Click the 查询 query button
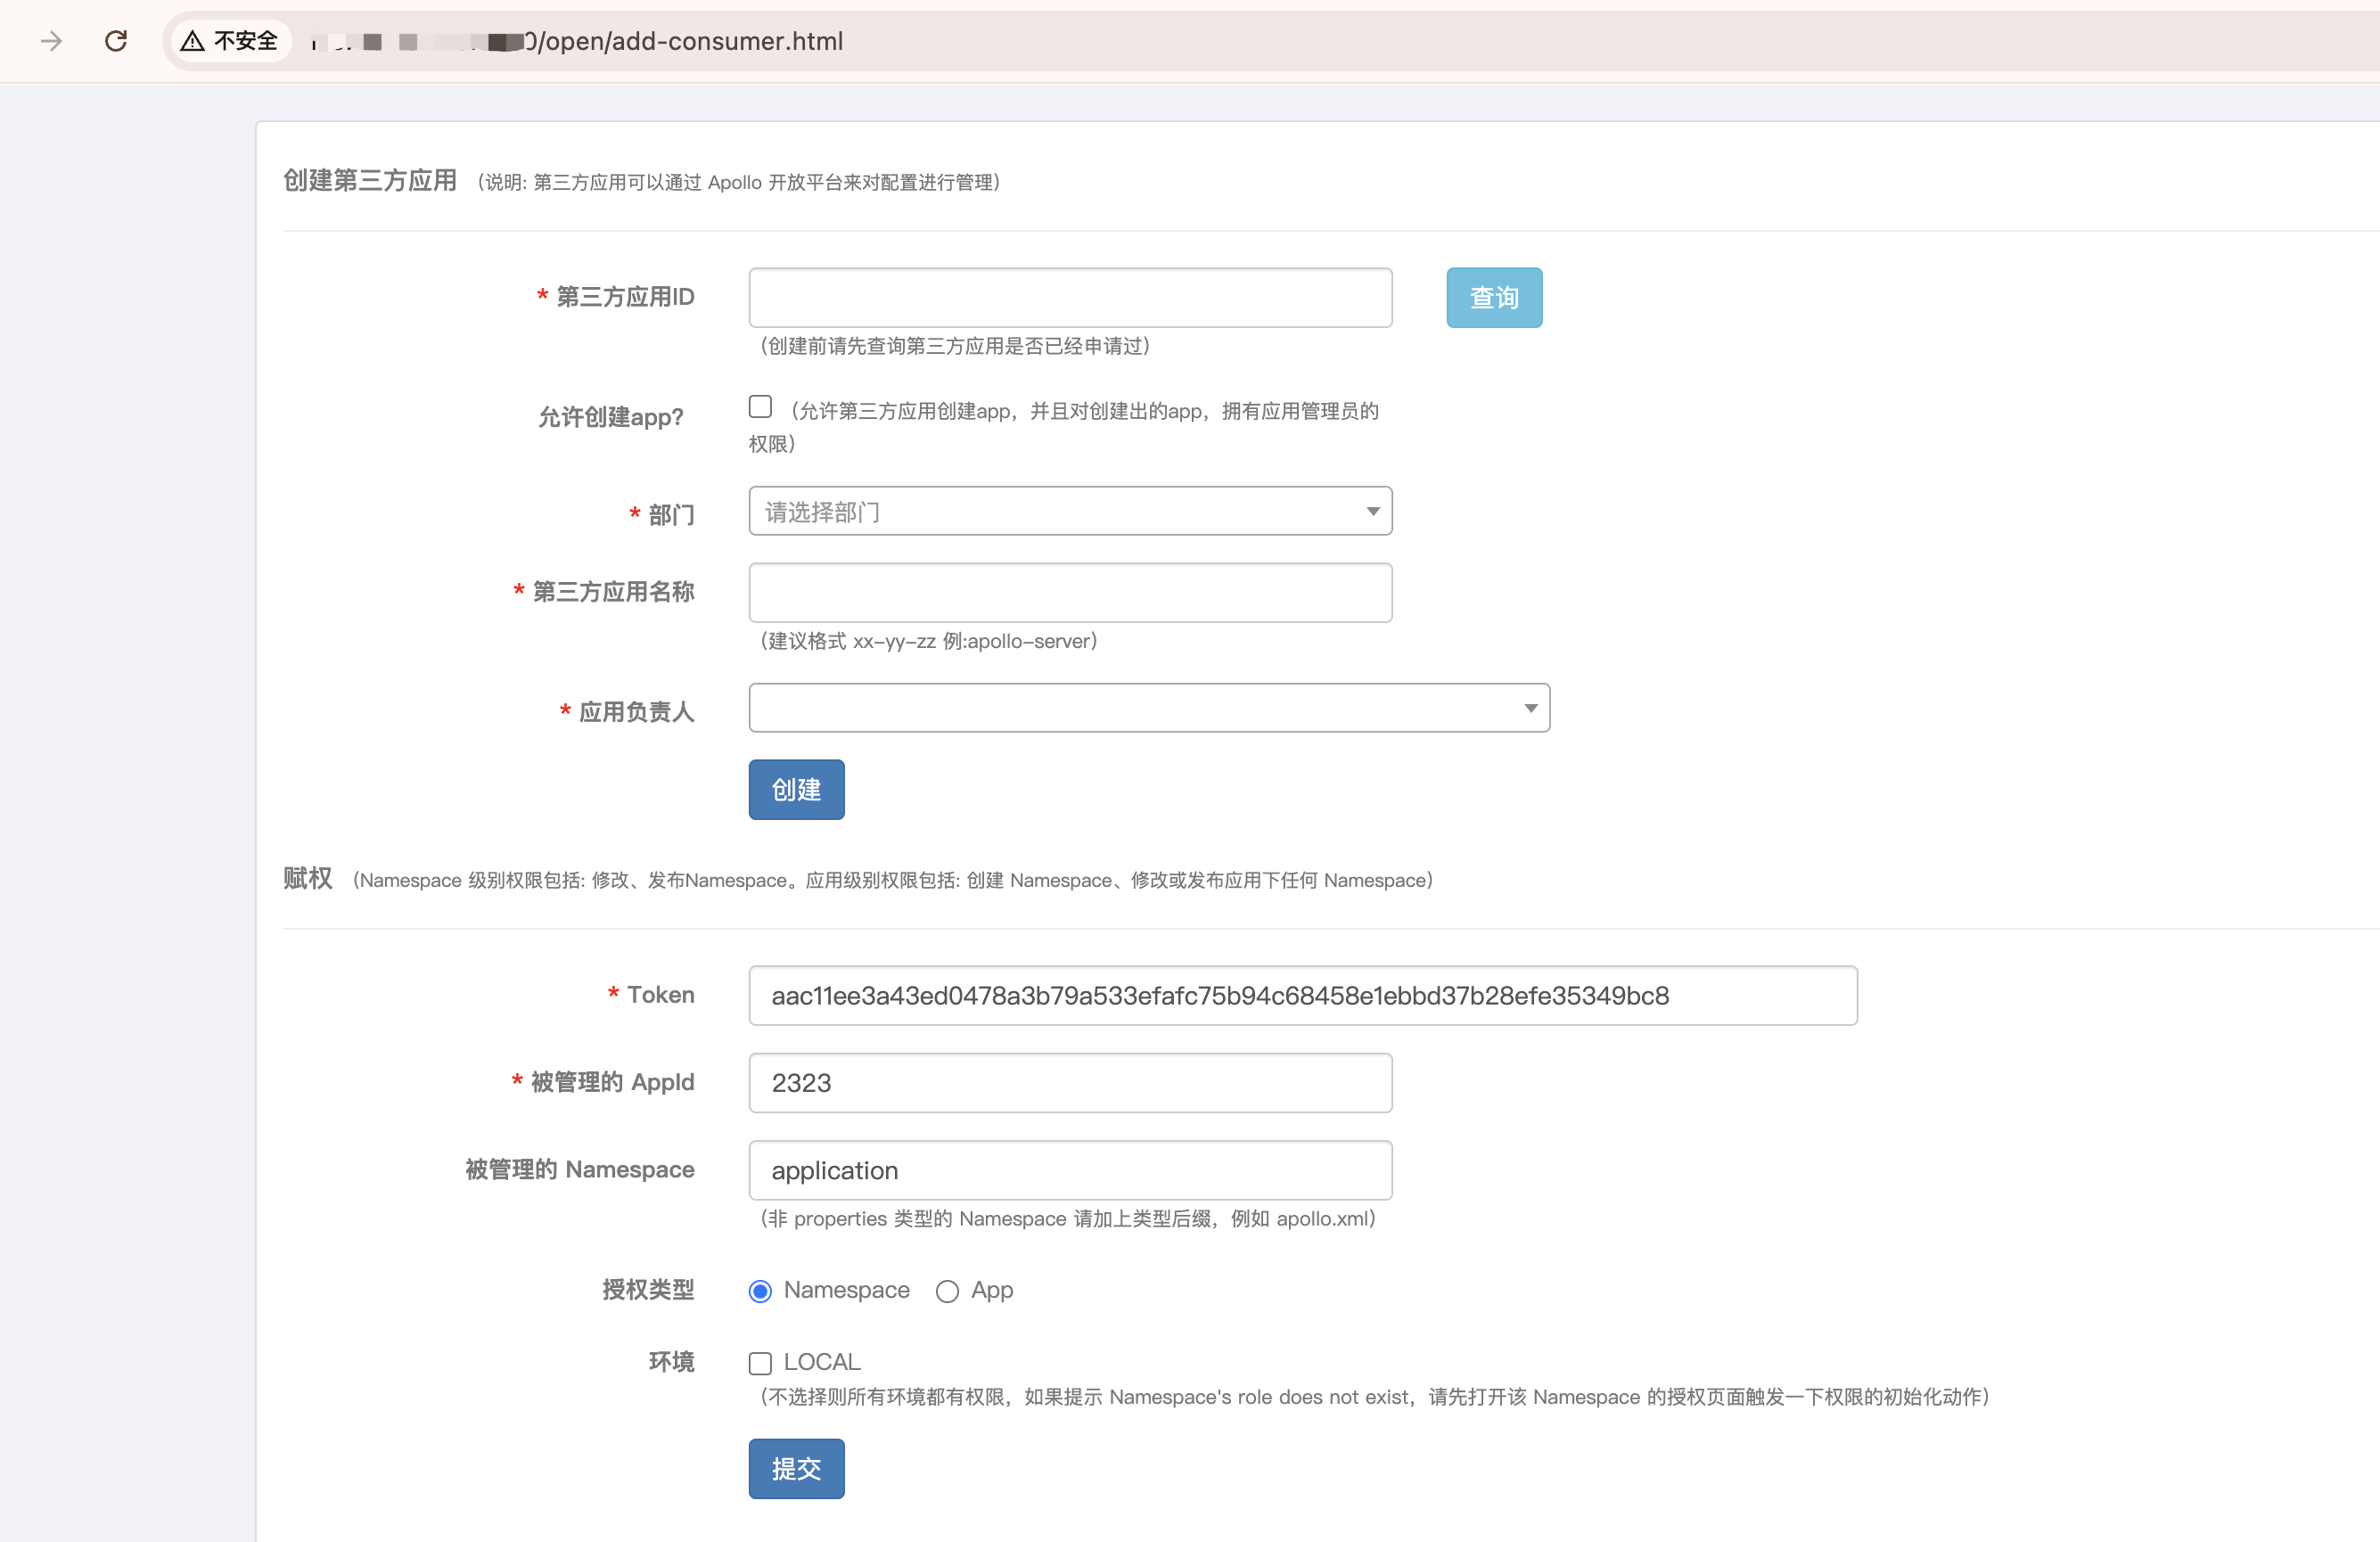This screenshot has height=1542, width=2380. click(x=1493, y=297)
